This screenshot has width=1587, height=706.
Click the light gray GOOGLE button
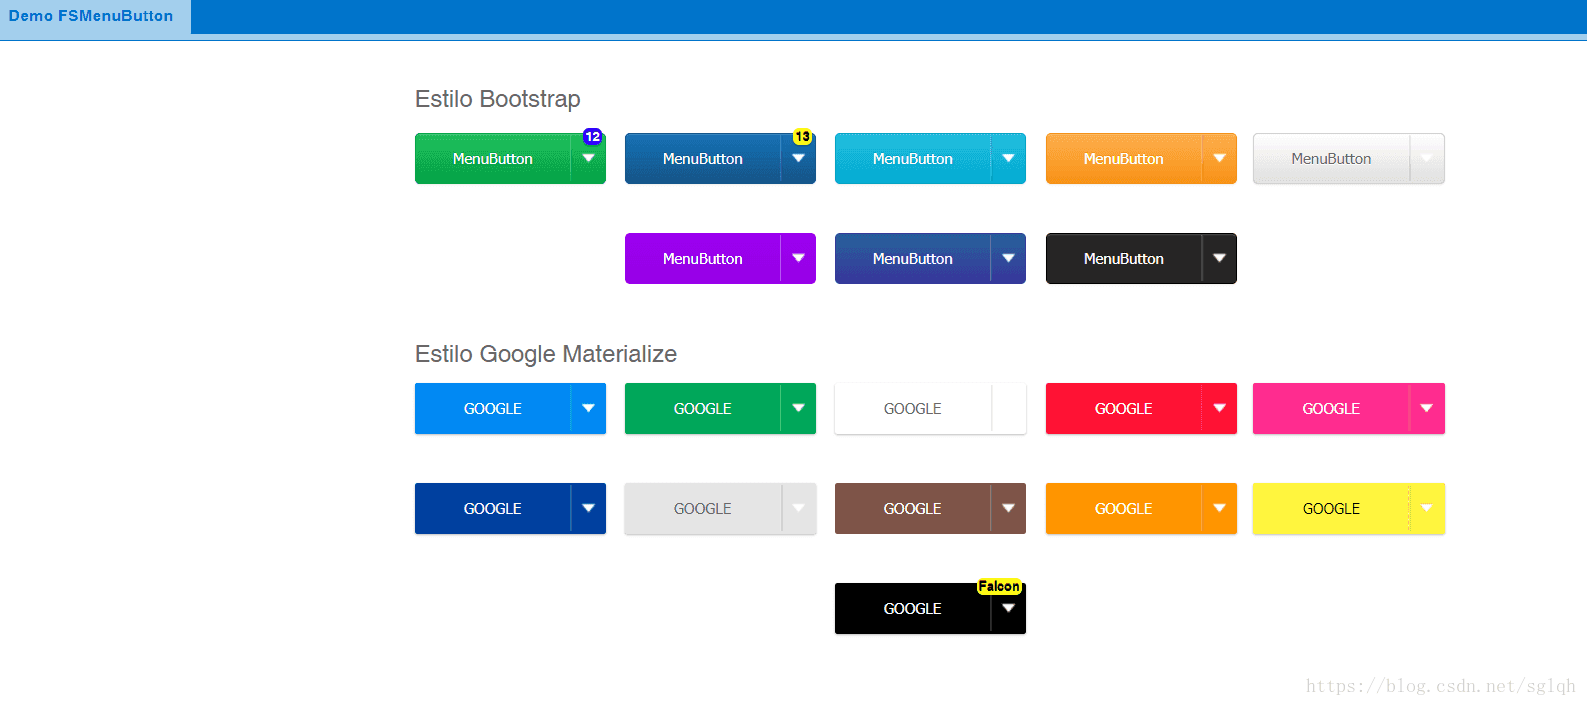pos(702,509)
